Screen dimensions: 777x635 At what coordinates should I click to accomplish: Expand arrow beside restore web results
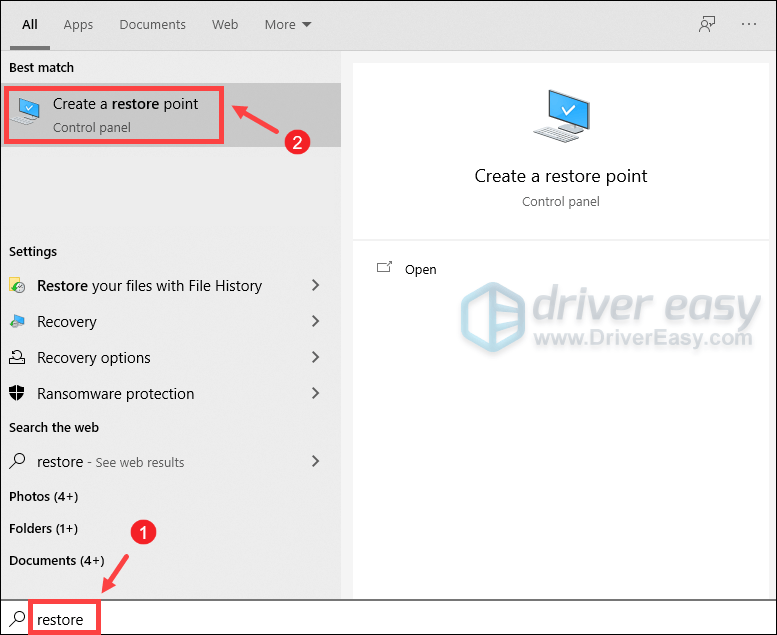click(315, 461)
